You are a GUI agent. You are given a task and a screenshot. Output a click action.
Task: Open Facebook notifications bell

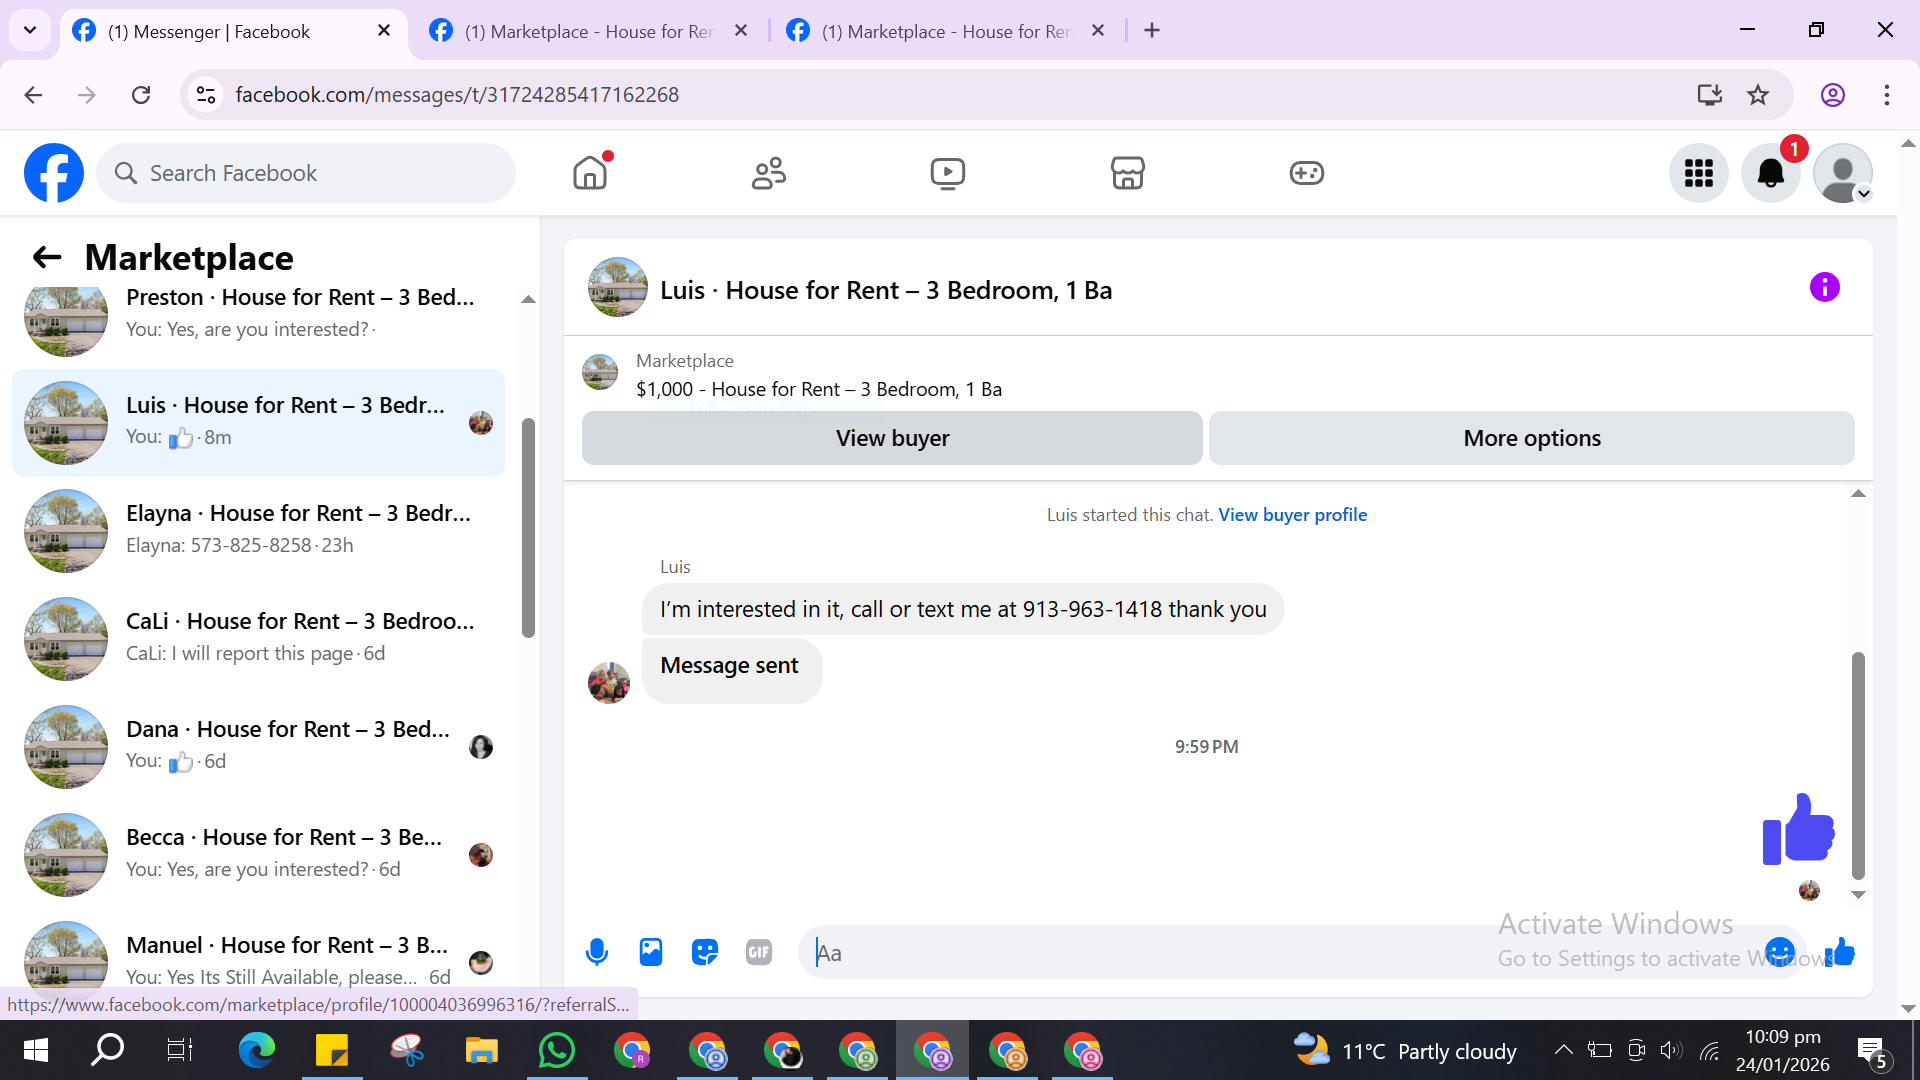click(x=1770, y=174)
